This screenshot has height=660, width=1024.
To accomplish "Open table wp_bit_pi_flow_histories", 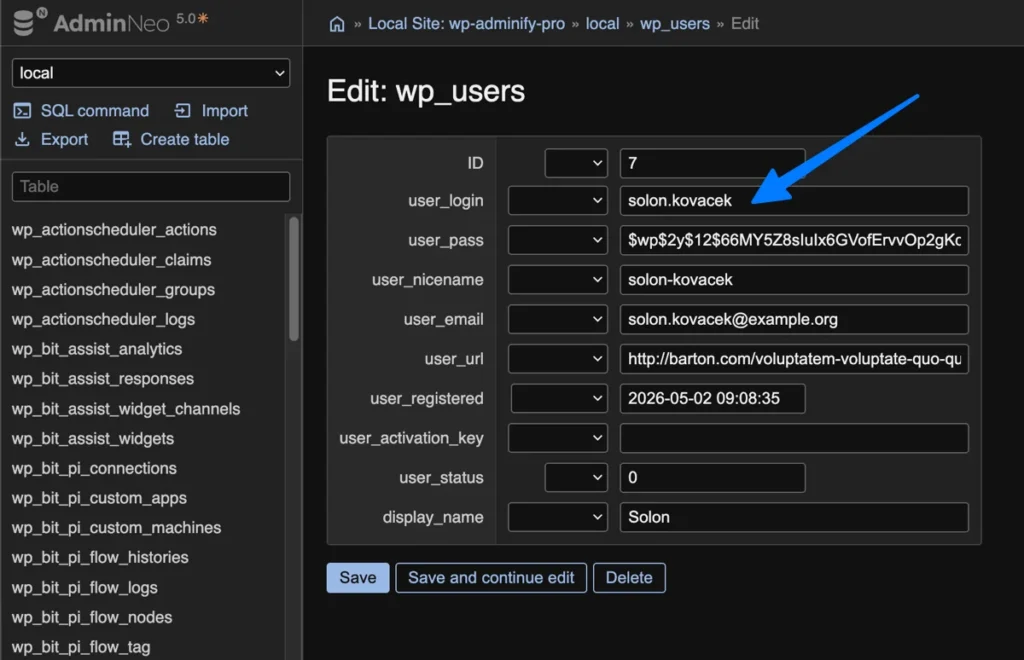I will point(100,558).
